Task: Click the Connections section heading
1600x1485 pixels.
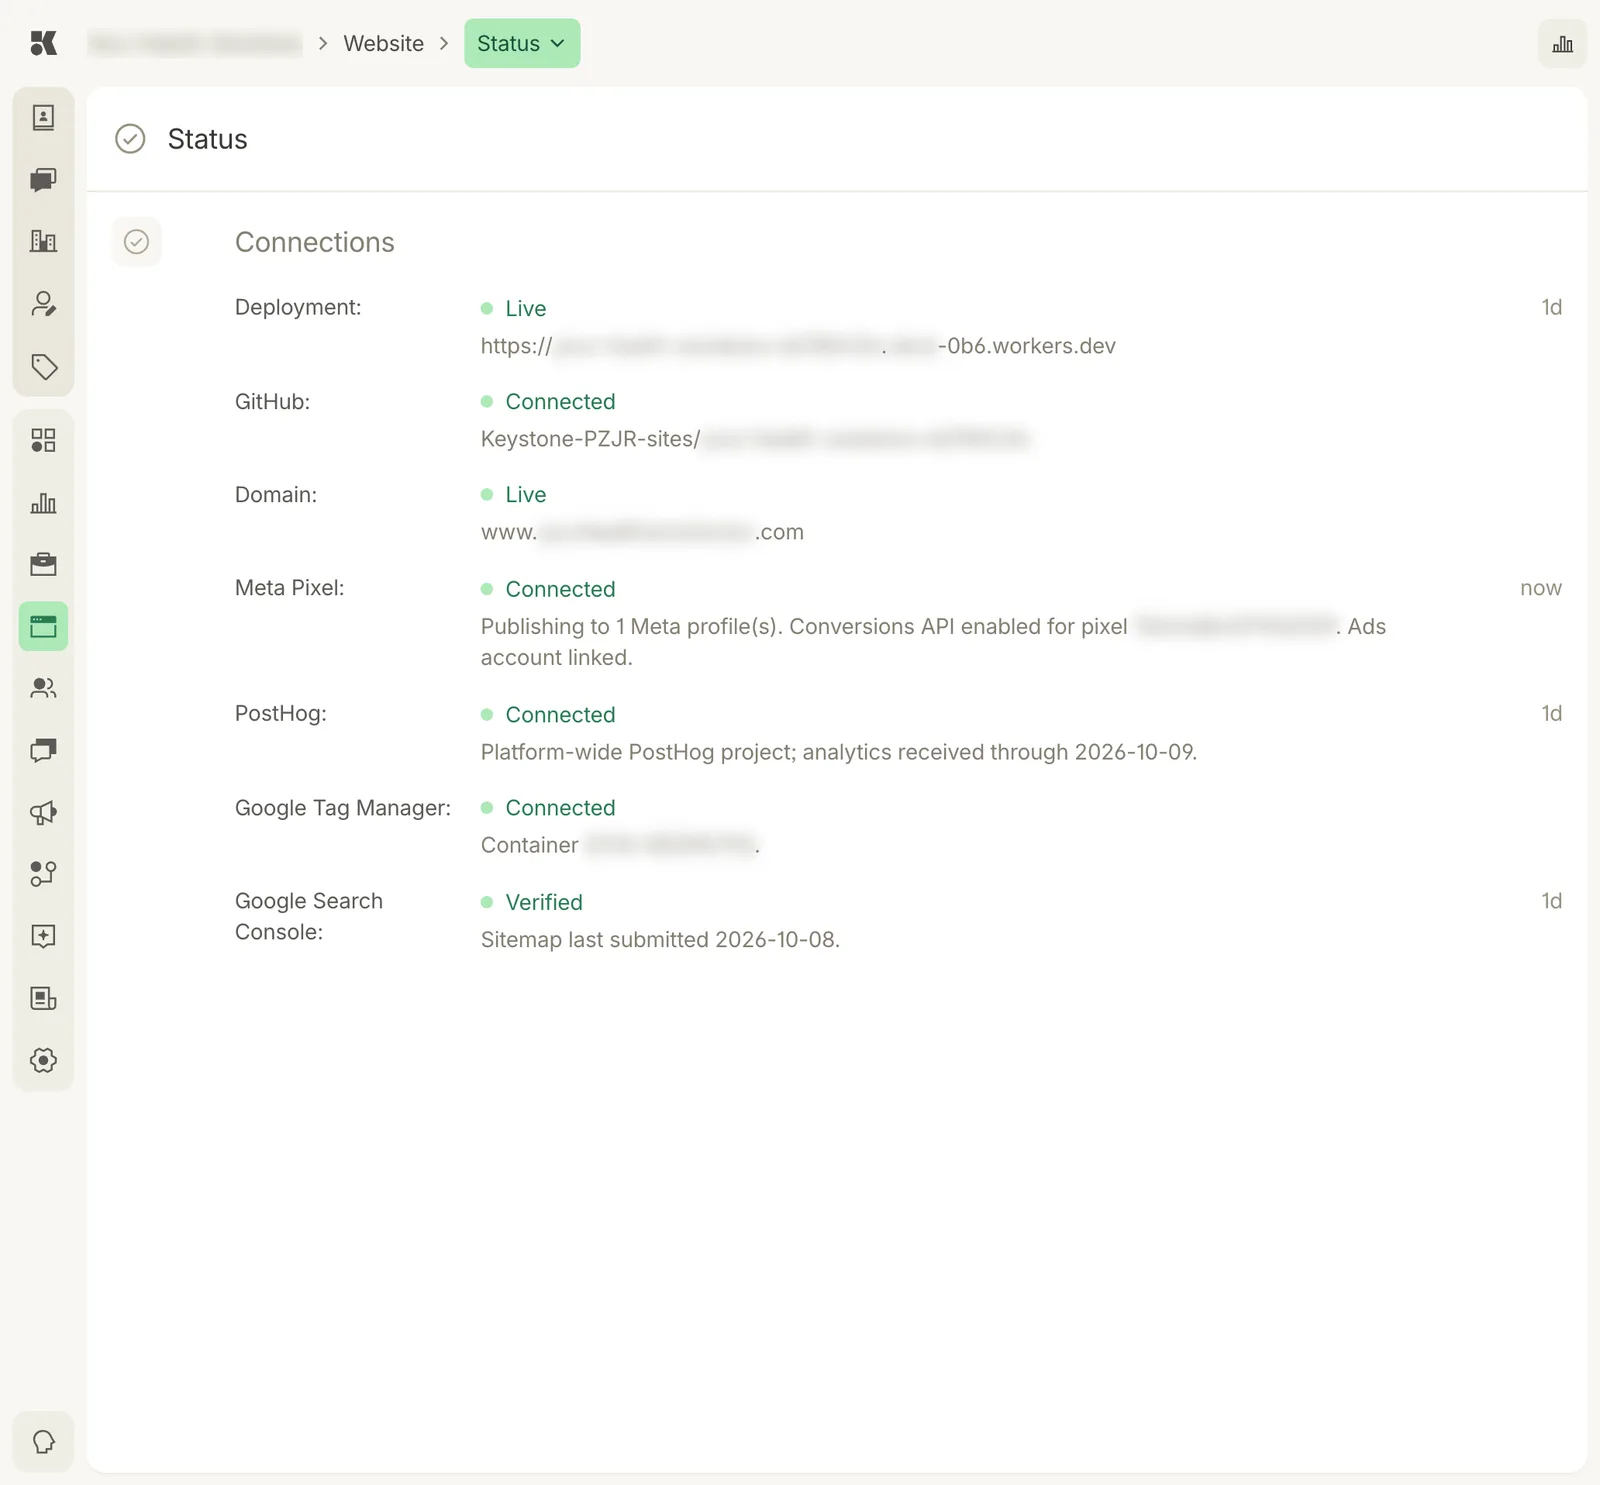Action: pyautogui.click(x=315, y=242)
